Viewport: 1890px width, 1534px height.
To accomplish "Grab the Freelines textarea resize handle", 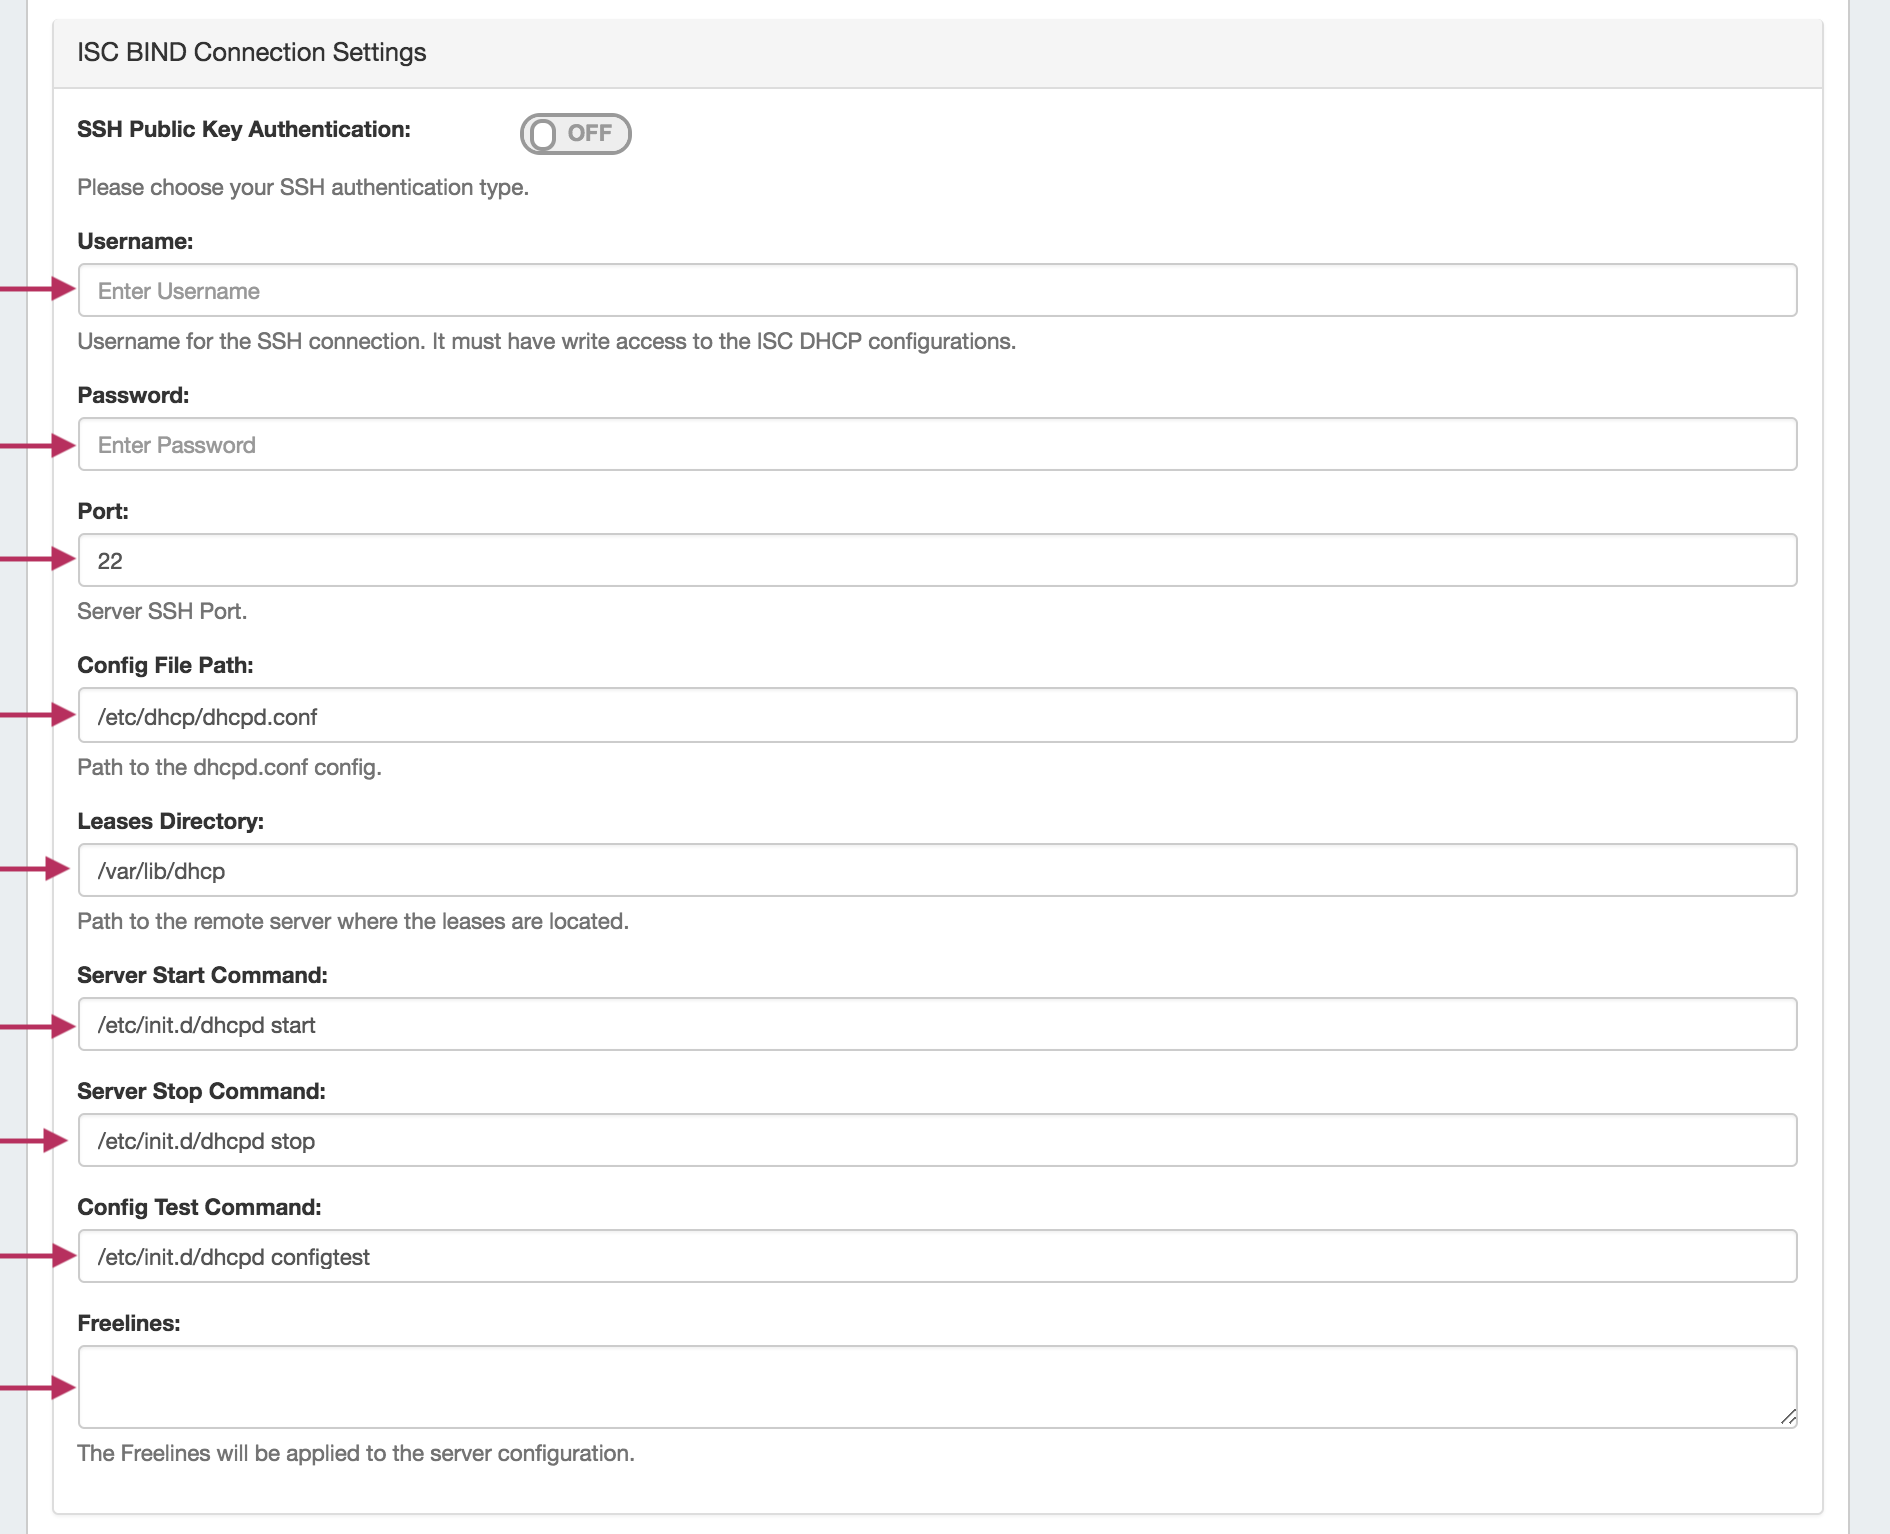I will 1788,1417.
